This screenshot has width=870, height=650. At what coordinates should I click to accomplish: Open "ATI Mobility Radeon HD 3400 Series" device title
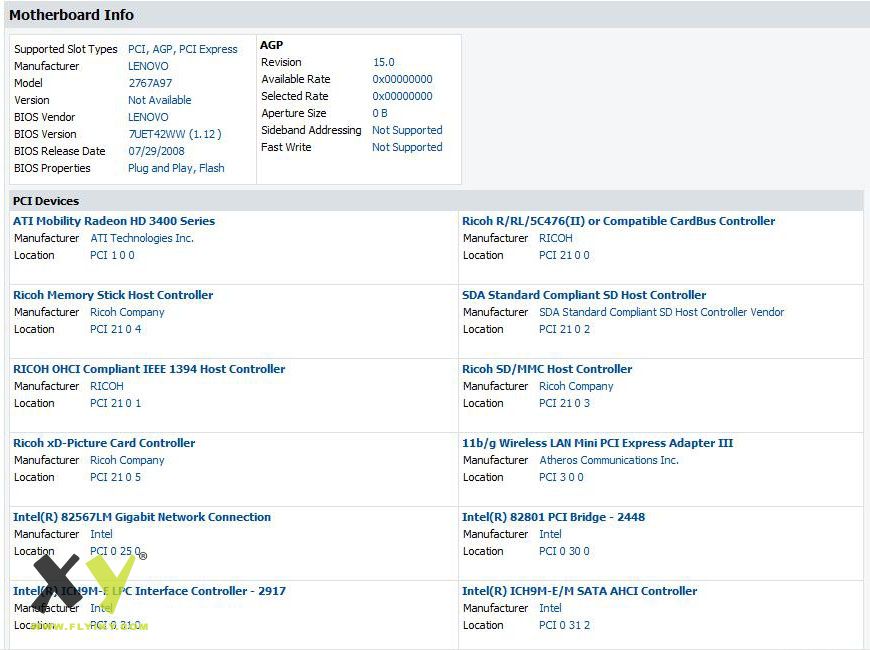coord(114,221)
